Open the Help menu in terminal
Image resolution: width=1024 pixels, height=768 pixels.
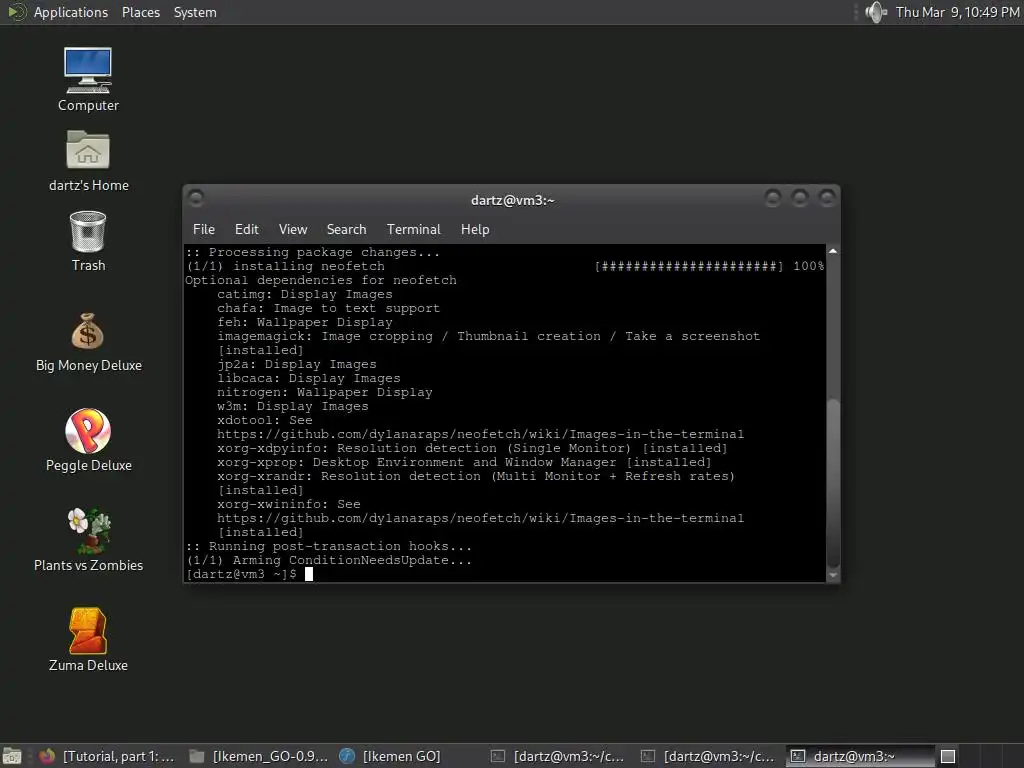tap(475, 229)
